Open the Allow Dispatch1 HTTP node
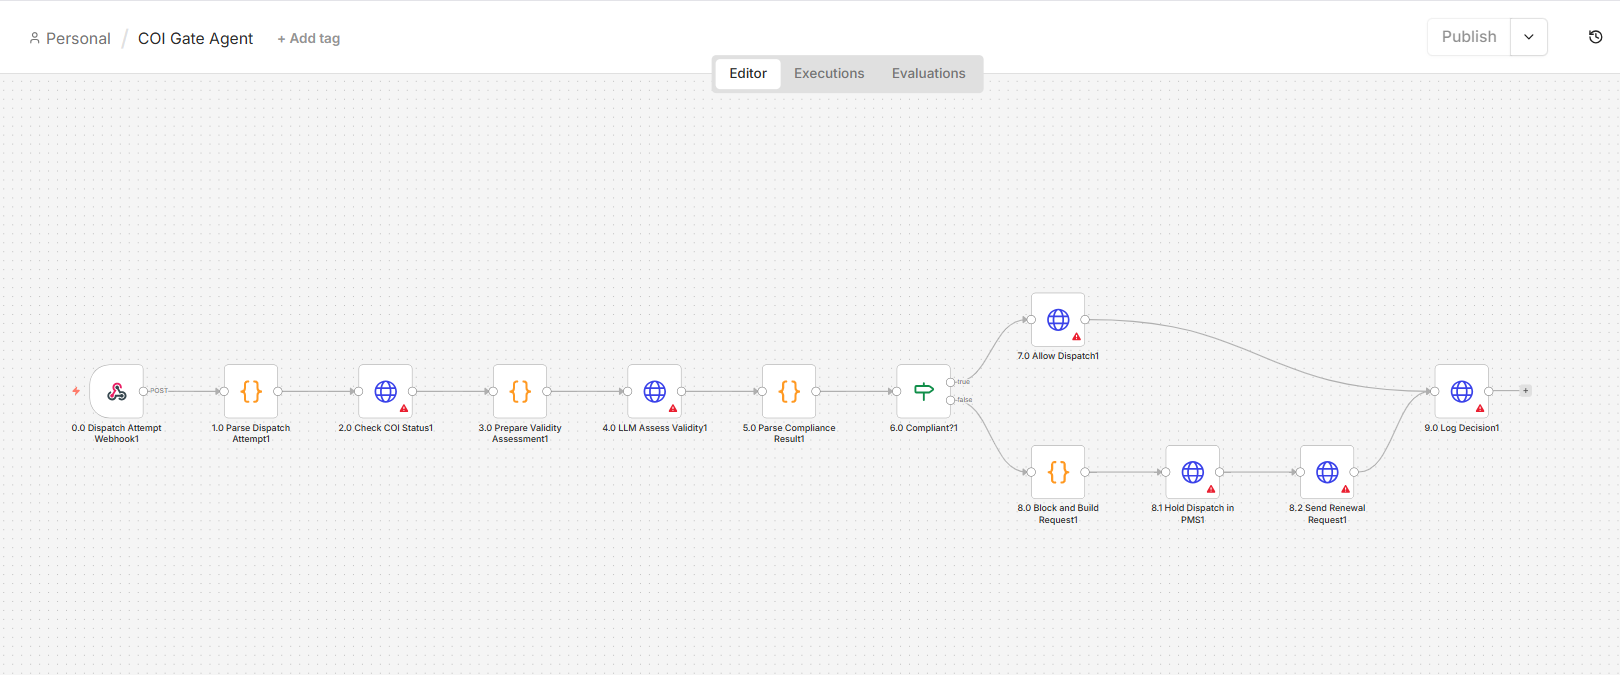This screenshot has width=1620, height=675. (x=1058, y=320)
